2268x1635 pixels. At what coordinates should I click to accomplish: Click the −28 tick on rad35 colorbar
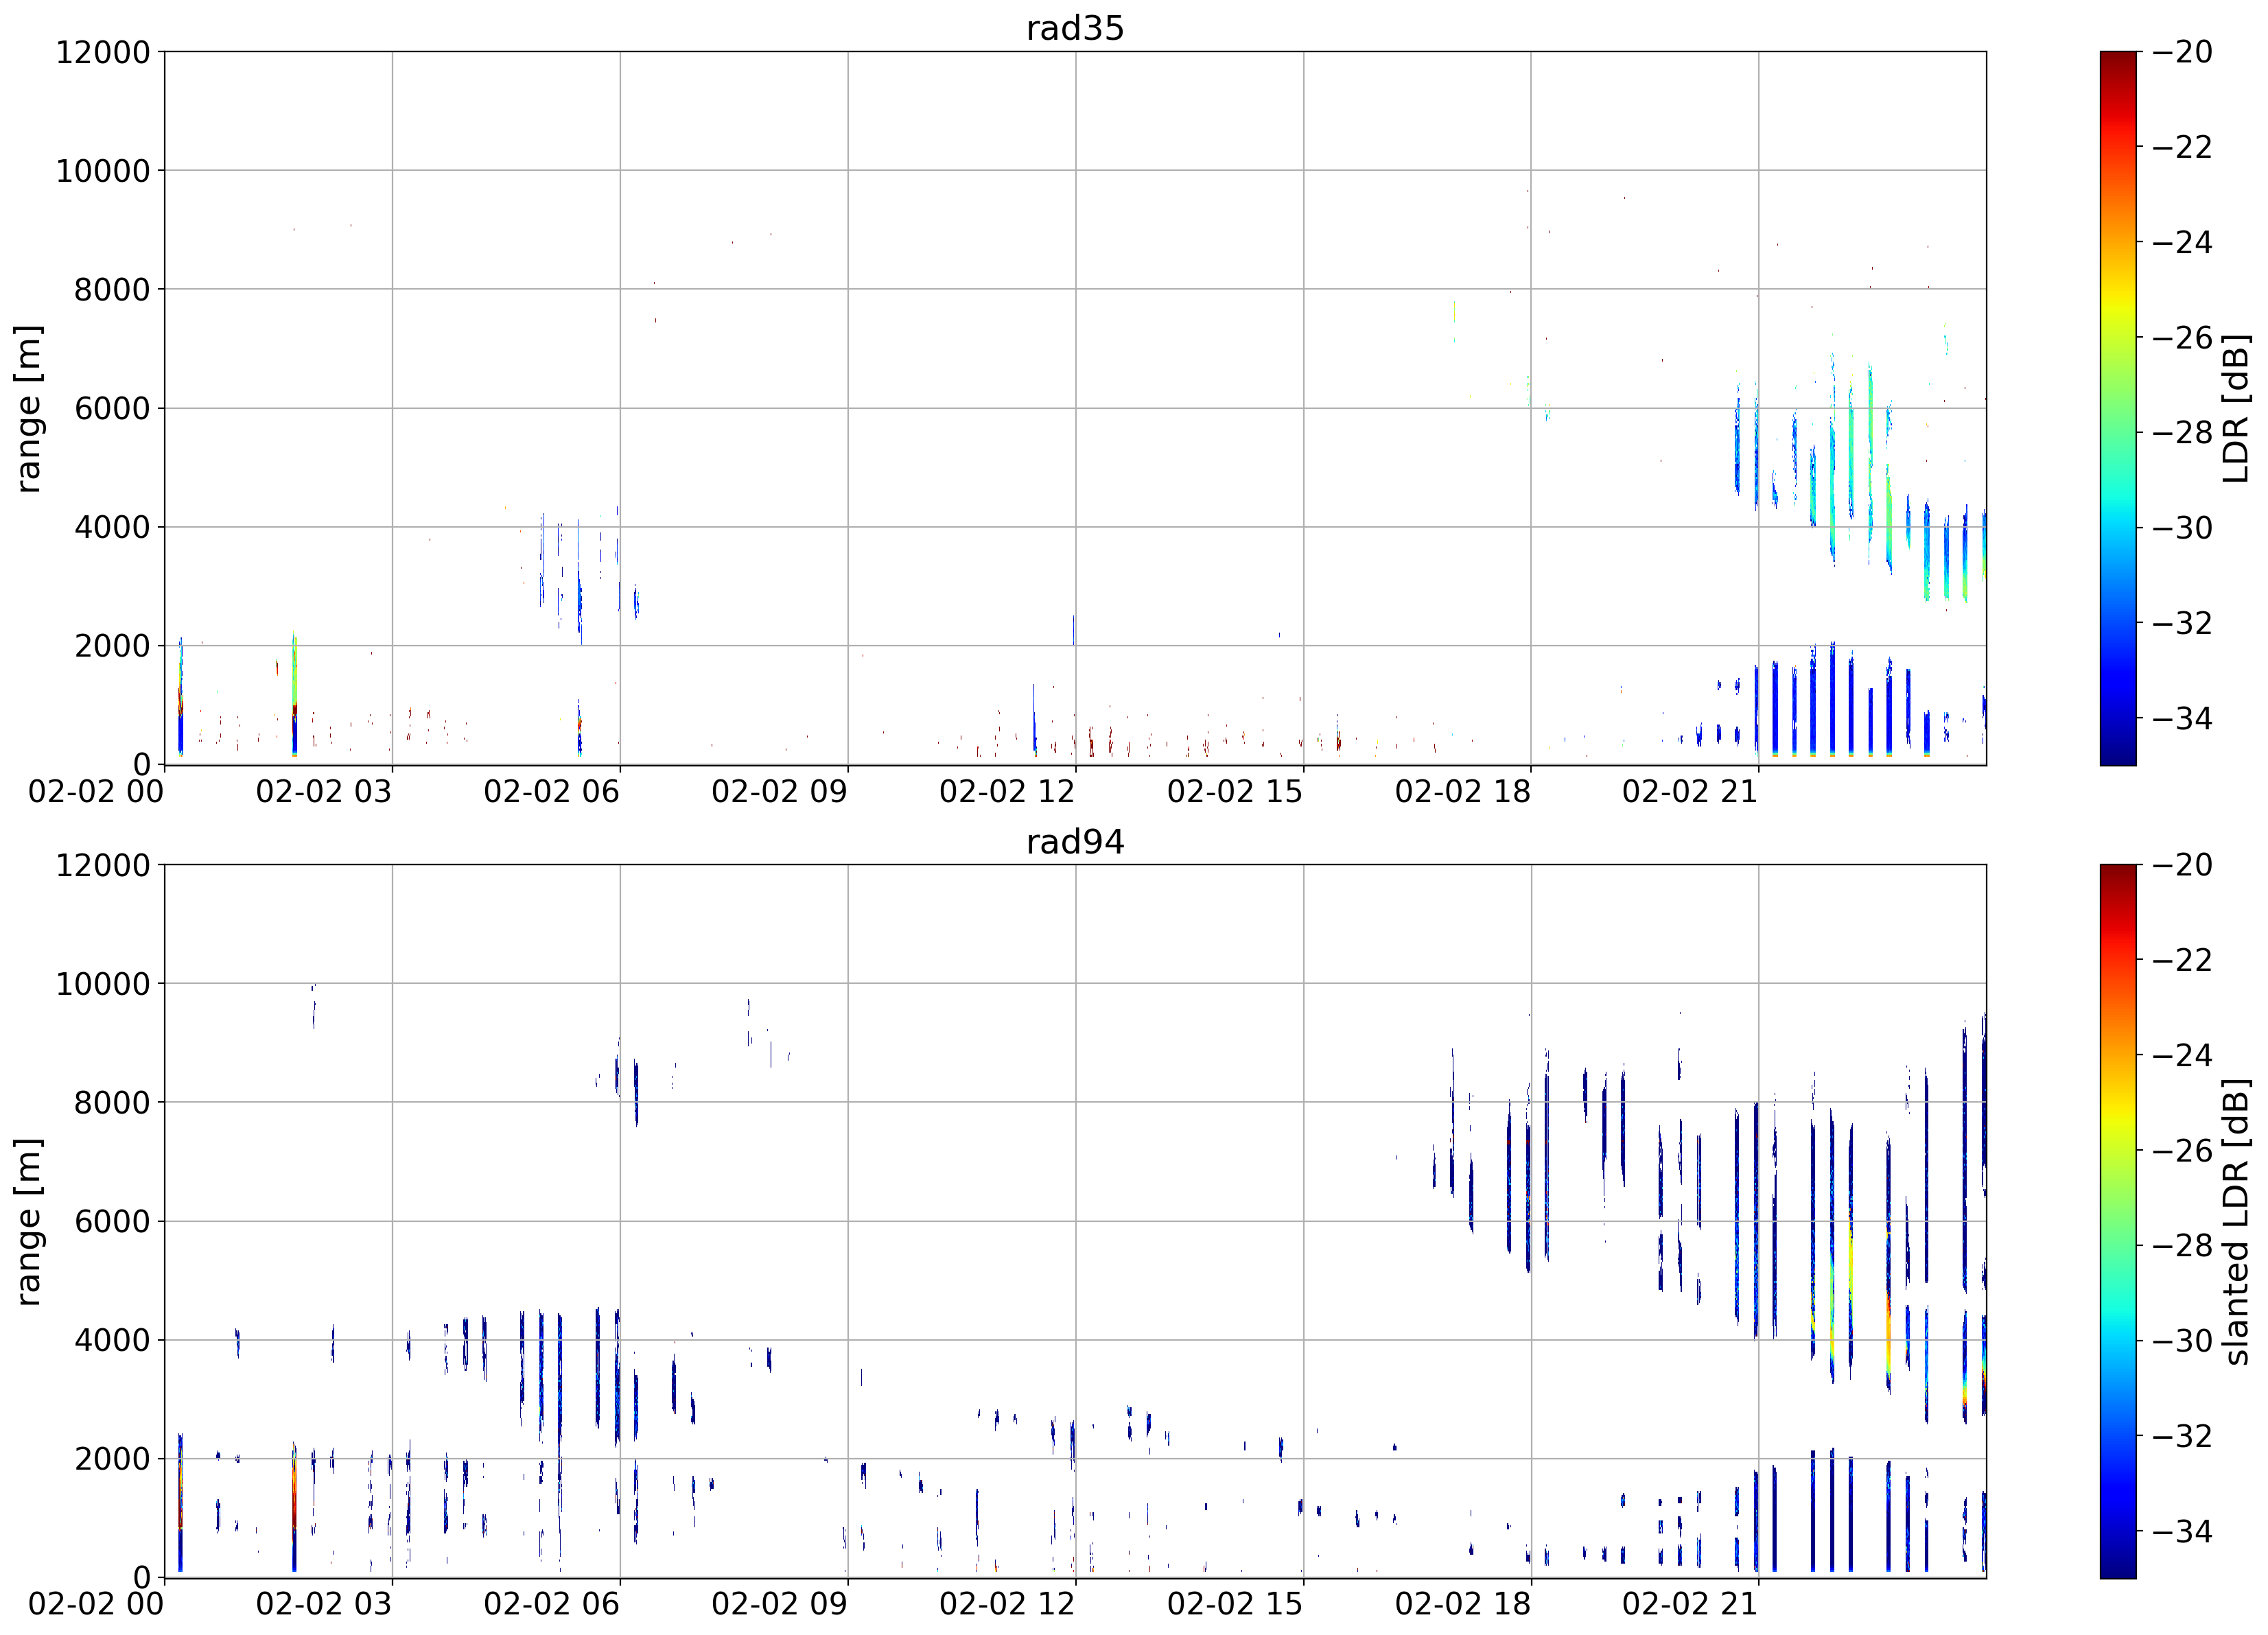[2182, 433]
